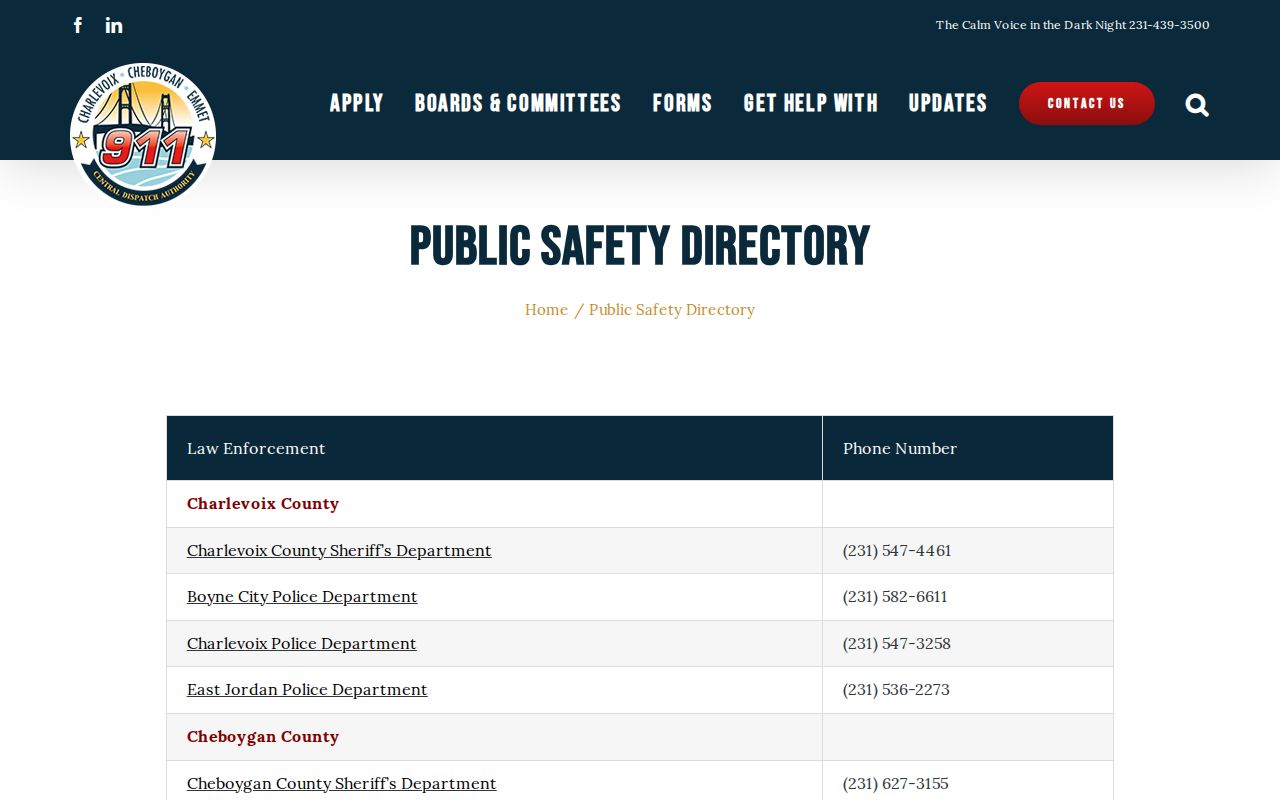Open East Jordan Police Department link
Viewport: 1280px width, 800px height.
pyautogui.click(x=307, y=689)
